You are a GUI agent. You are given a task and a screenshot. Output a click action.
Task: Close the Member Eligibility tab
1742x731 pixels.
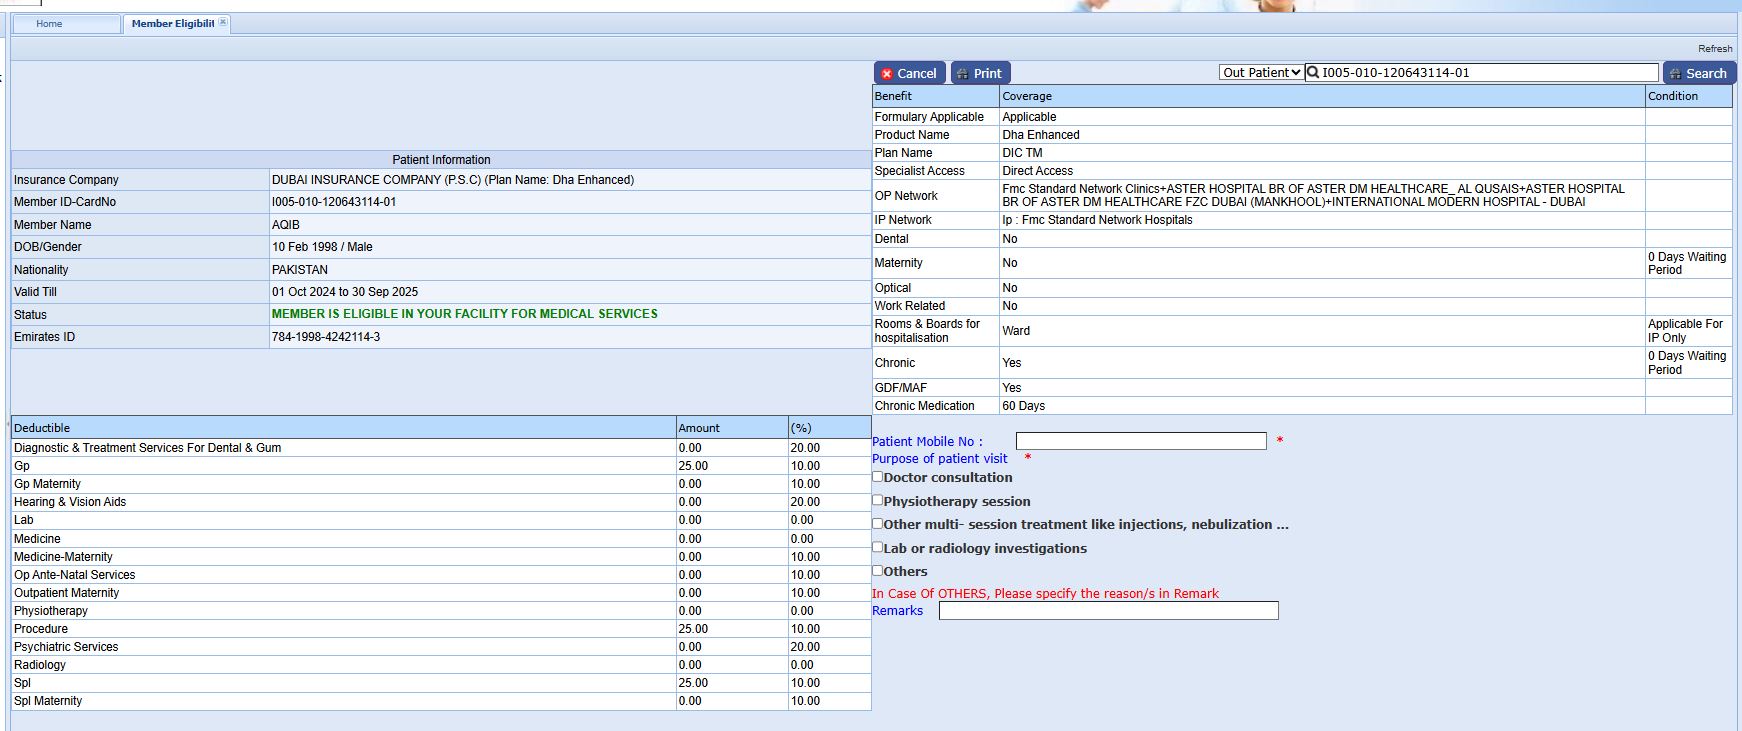(223, 22)
